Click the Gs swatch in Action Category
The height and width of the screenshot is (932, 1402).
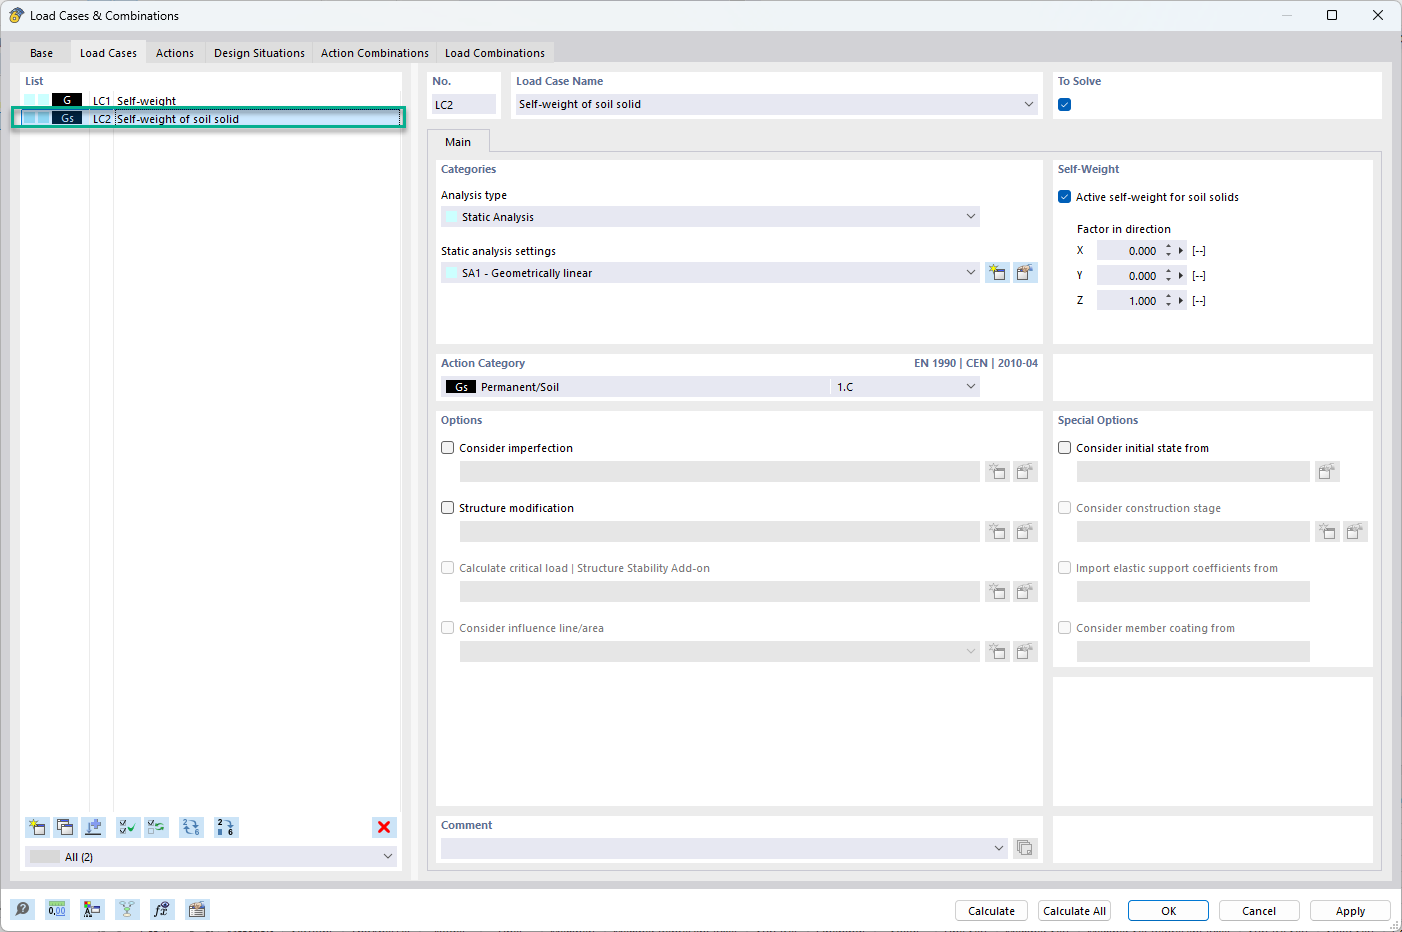[x=461, y=387]
